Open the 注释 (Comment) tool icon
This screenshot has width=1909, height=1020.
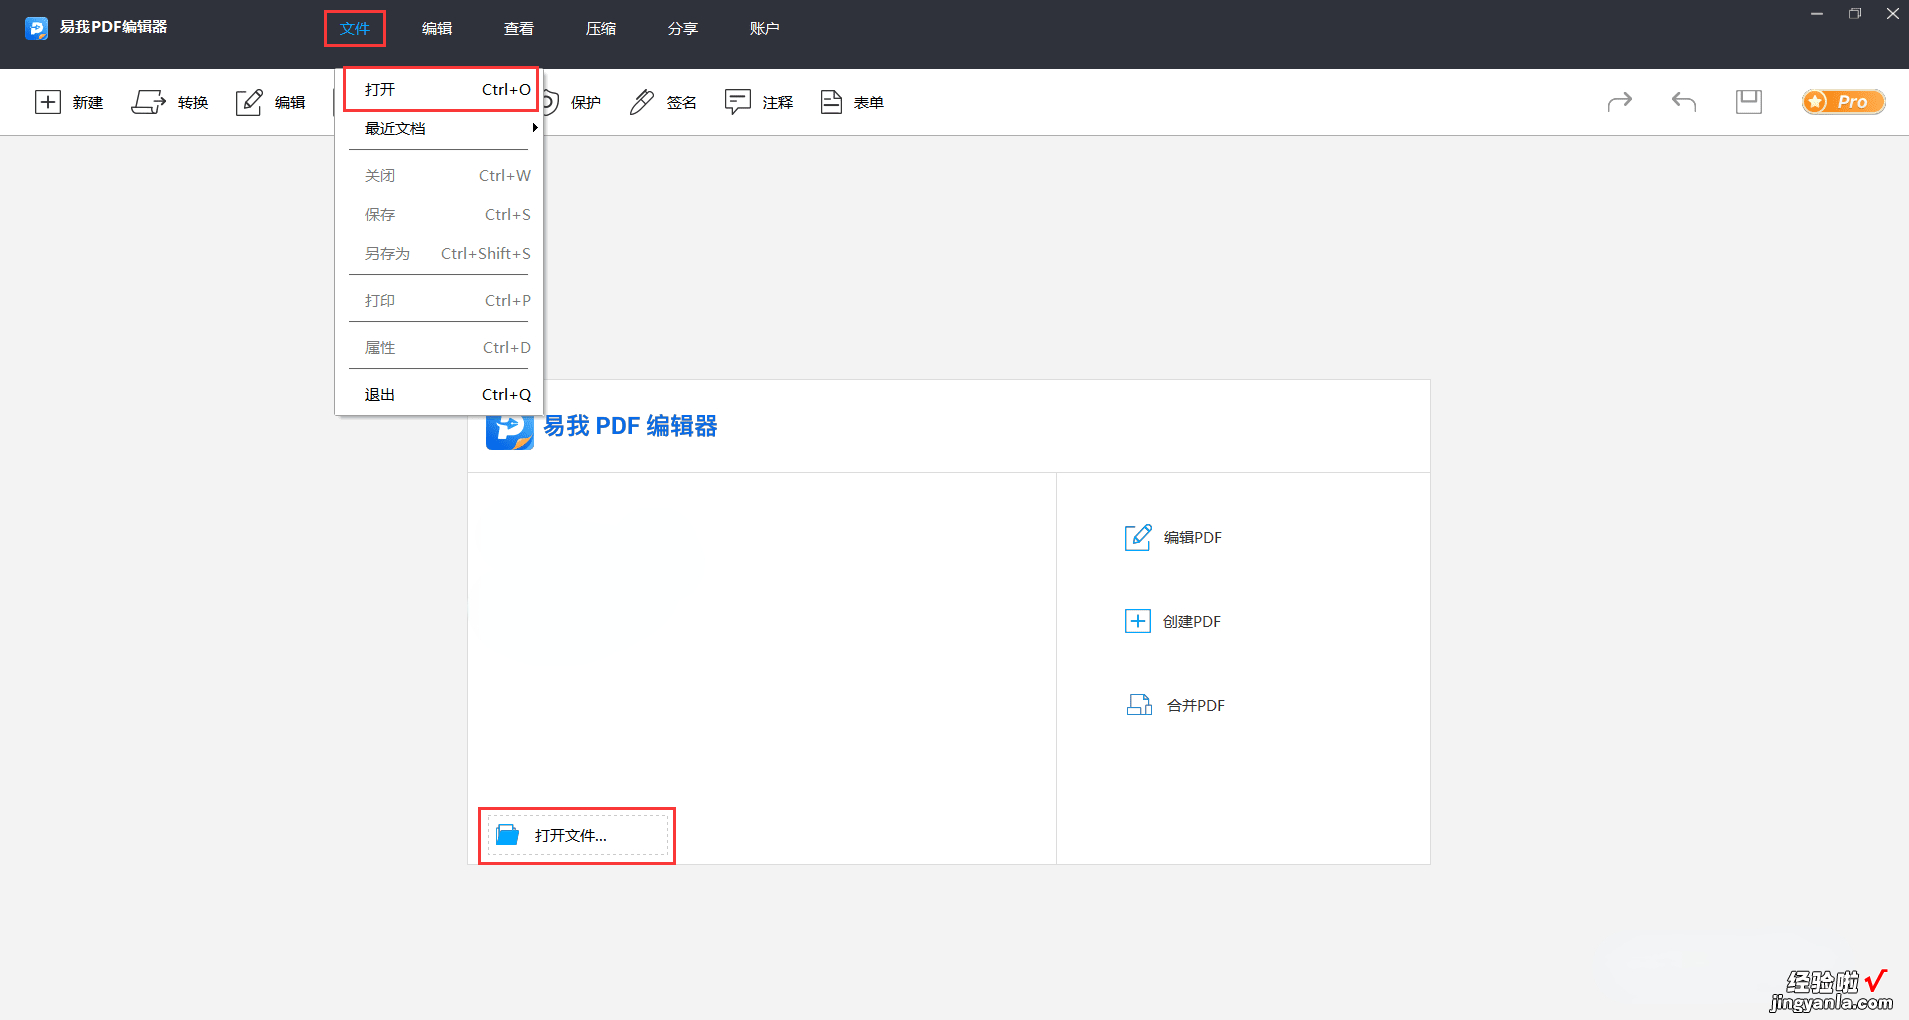[x=738, y=102]
